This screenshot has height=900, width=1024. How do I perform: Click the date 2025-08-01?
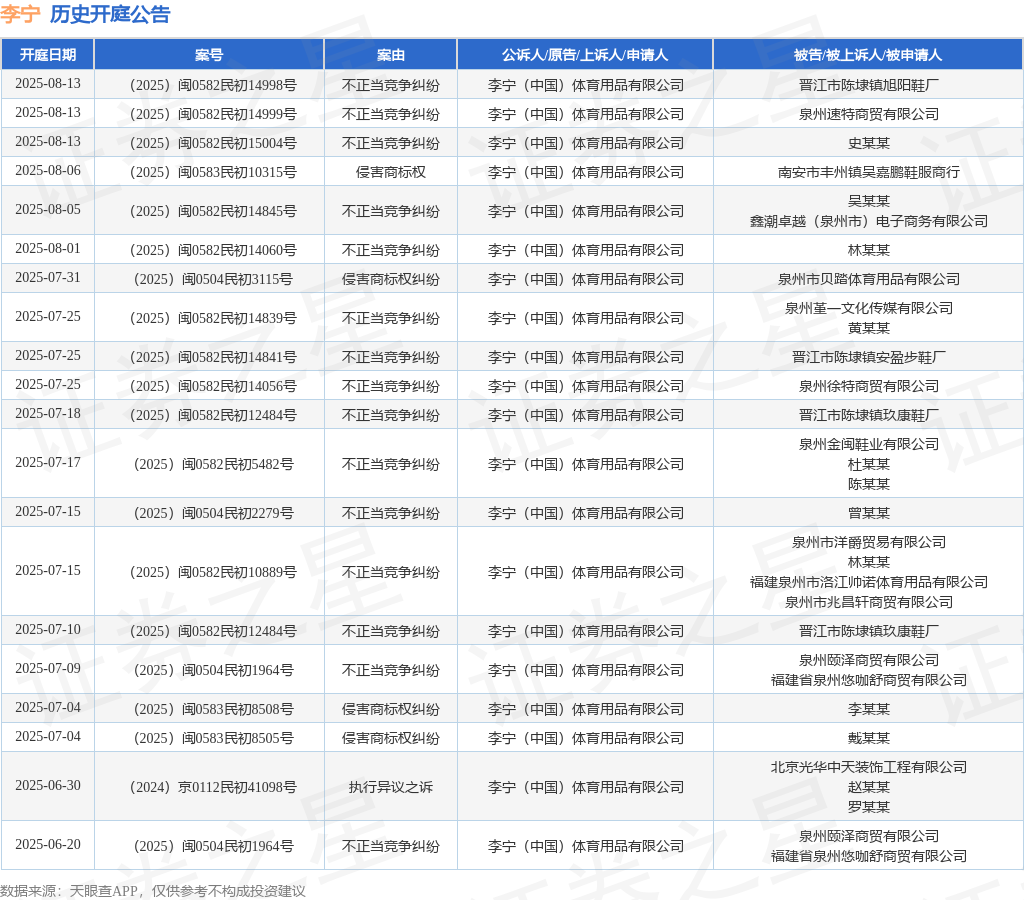[x=48, y=249]
